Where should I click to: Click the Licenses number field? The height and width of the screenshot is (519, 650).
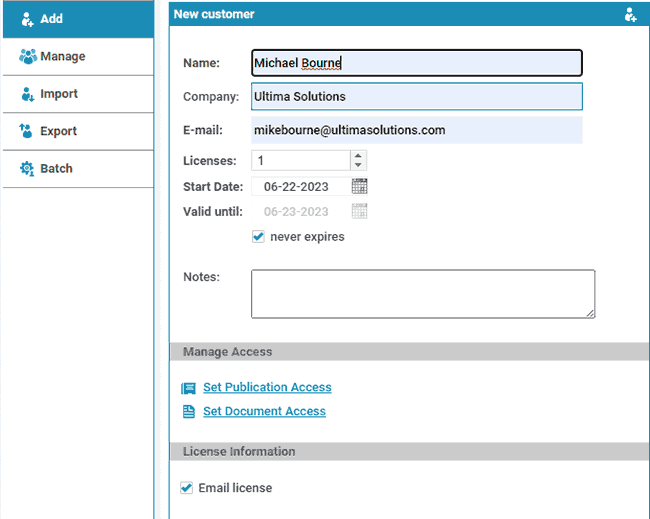point(301,160)
